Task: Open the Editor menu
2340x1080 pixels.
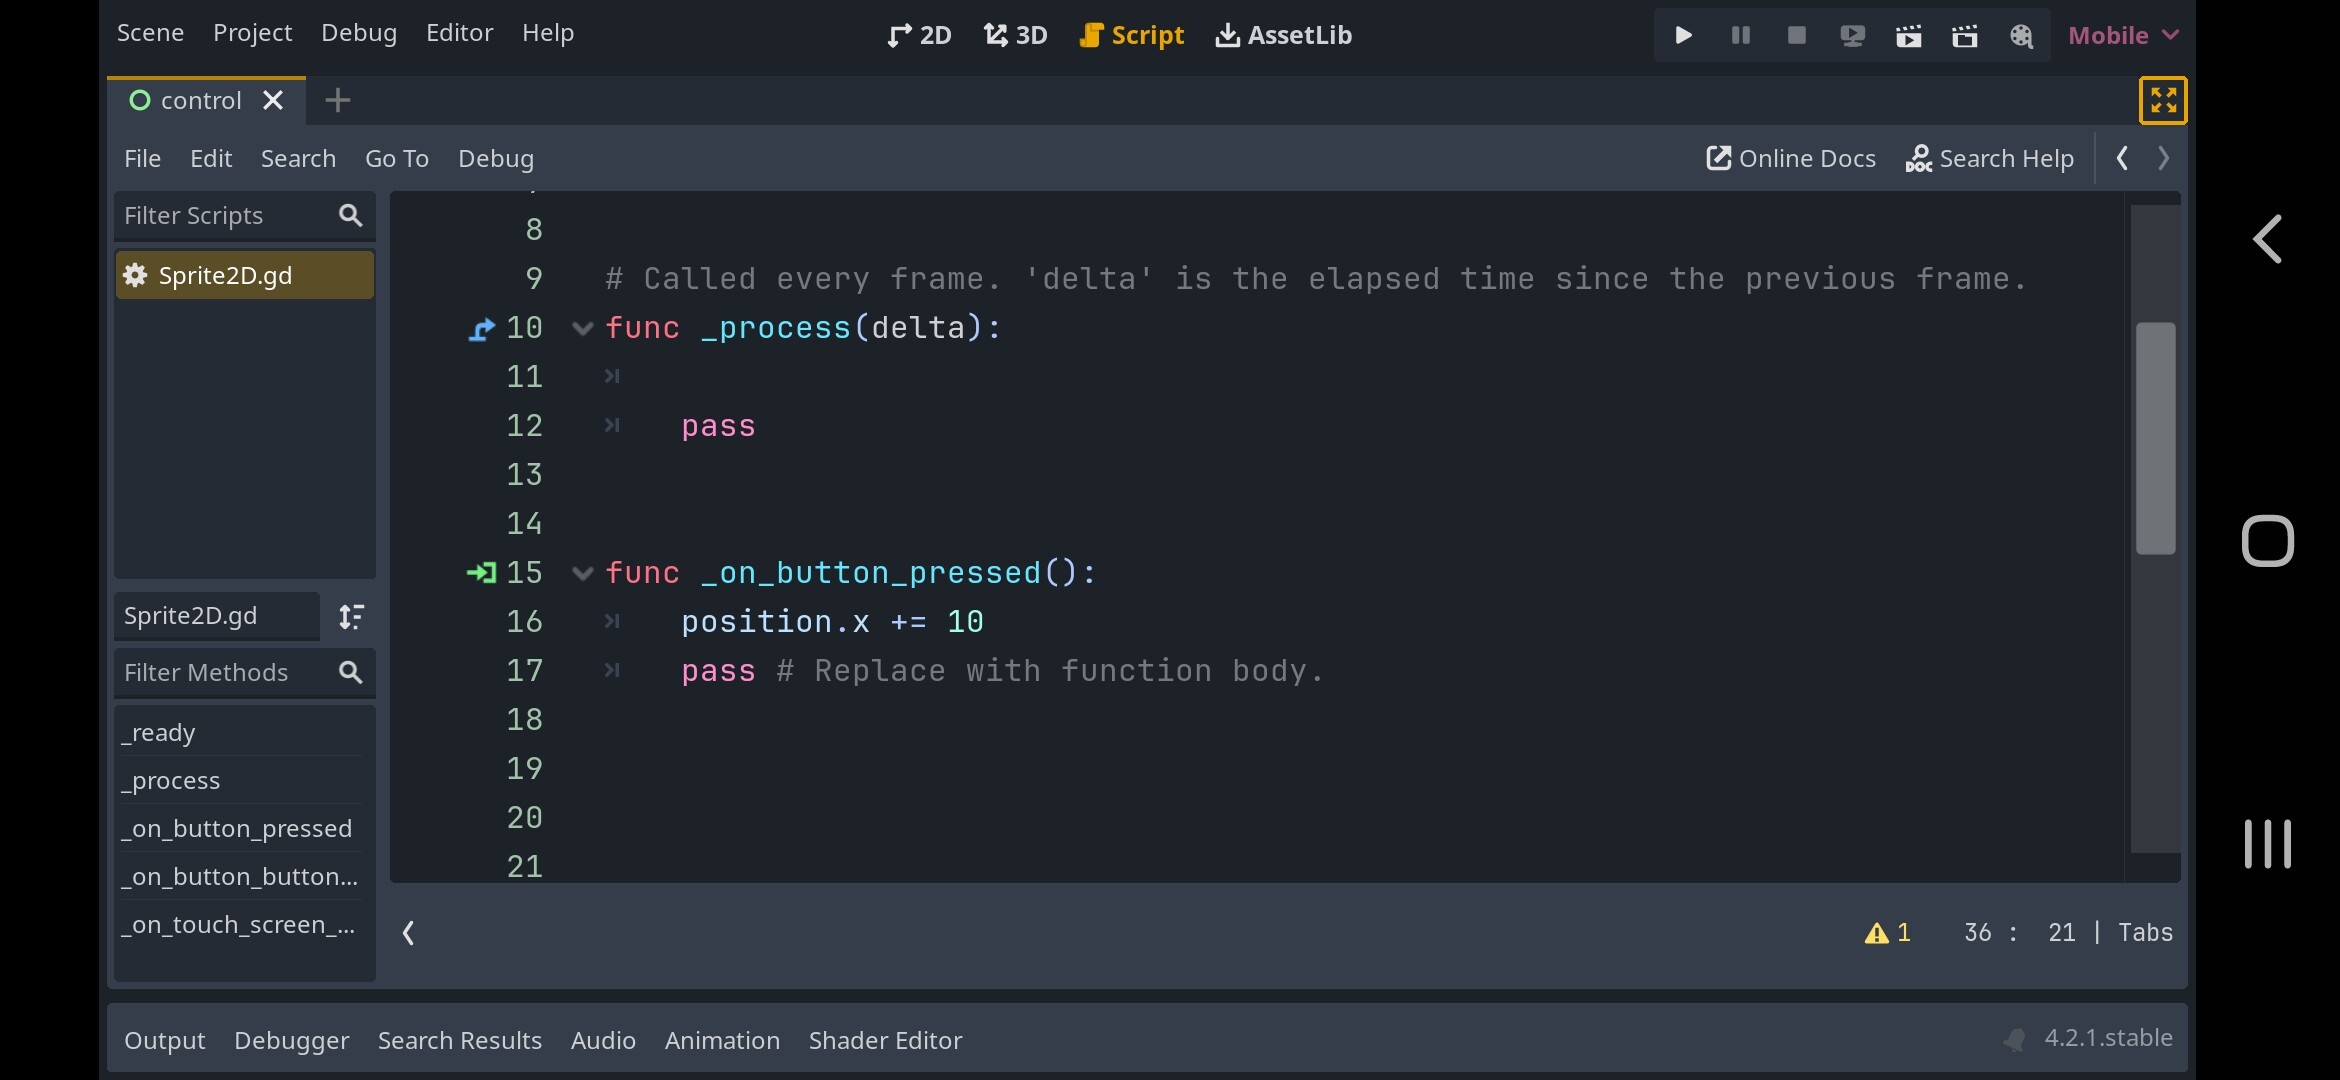Action: pyautogui.click(x=459, y=33)
